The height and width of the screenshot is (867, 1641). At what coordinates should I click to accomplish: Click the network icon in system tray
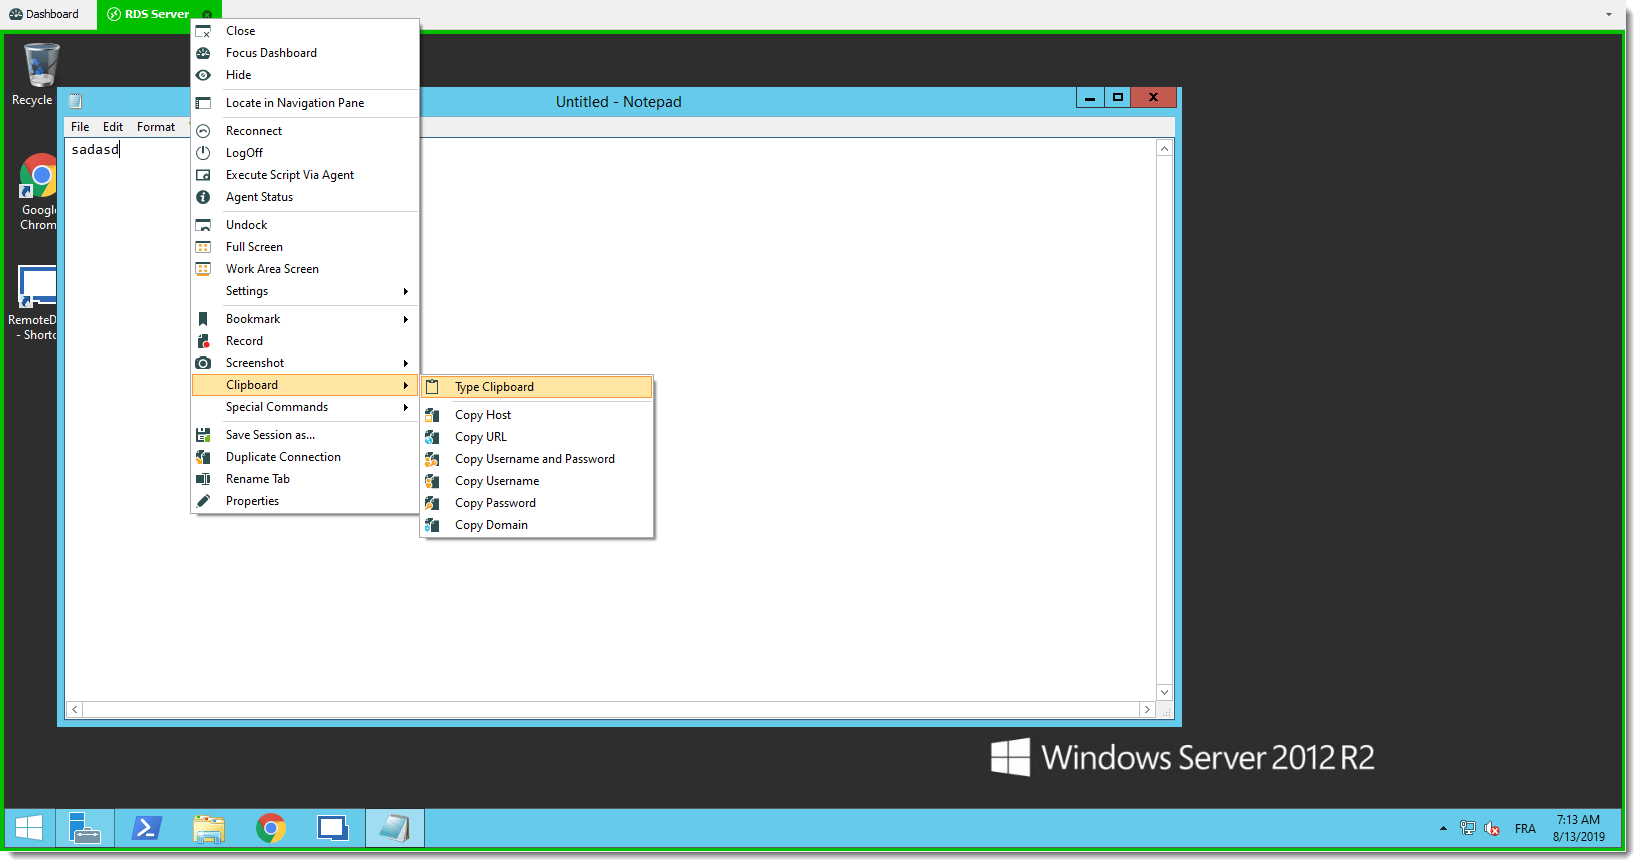[1468, 829]
